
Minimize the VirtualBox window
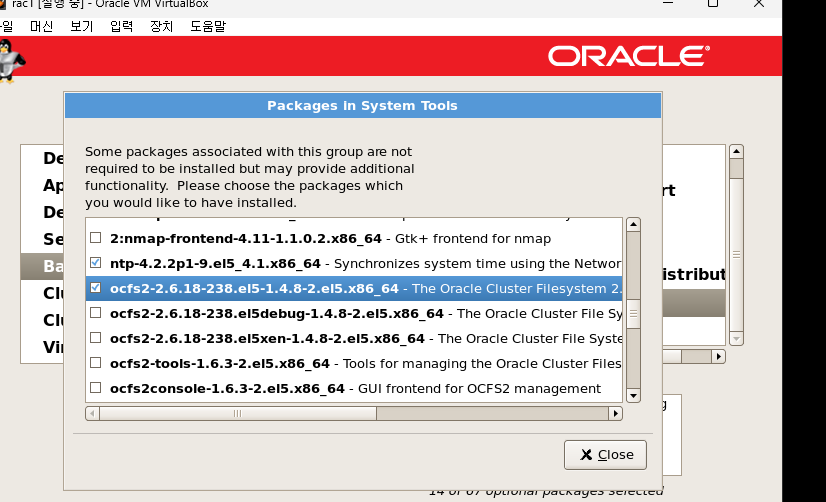coord(668,3)
